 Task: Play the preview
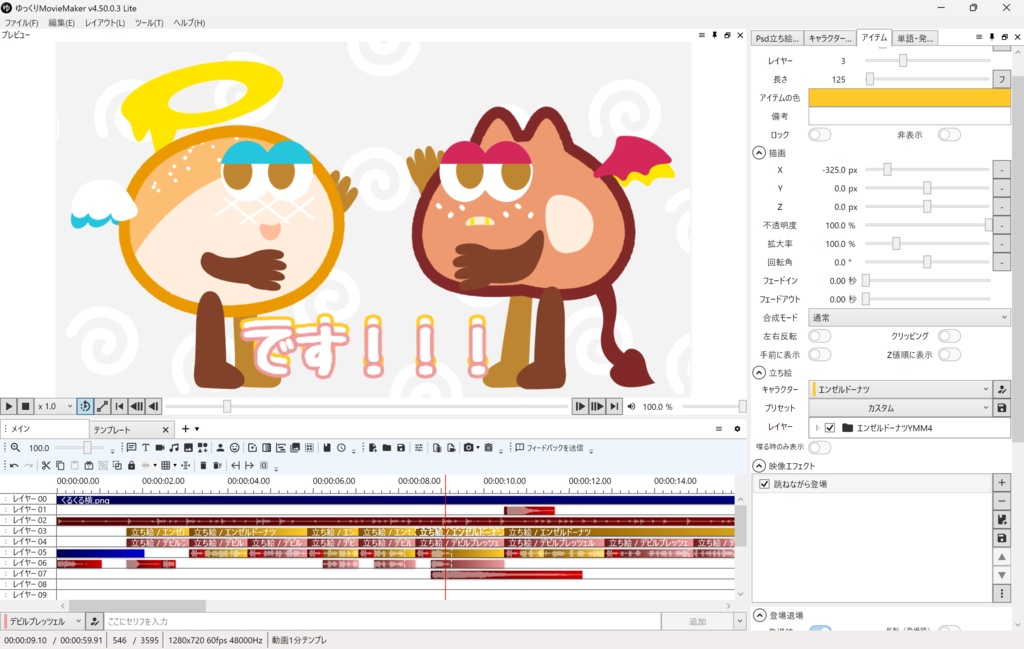pos(8,406)
